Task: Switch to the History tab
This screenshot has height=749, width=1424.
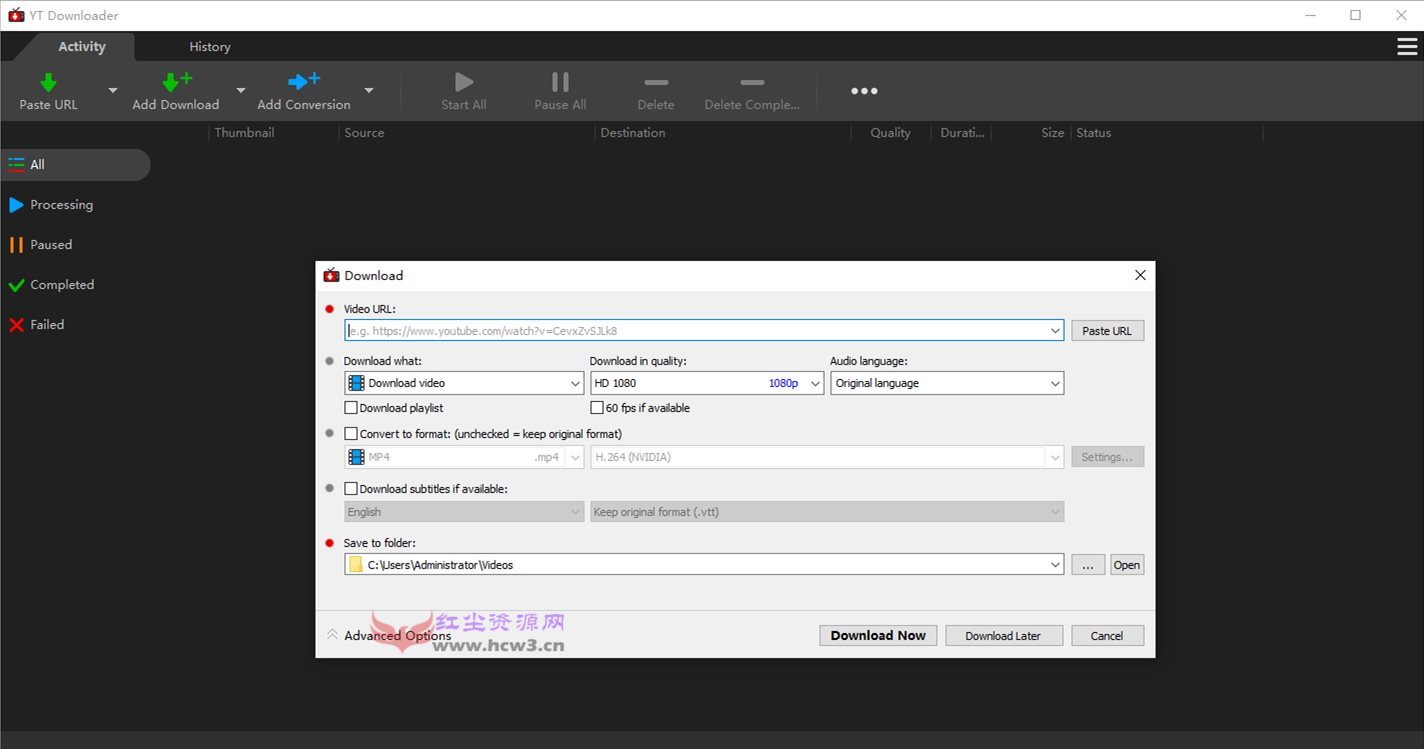Action: pyautogui.click(x=210, y=47)
